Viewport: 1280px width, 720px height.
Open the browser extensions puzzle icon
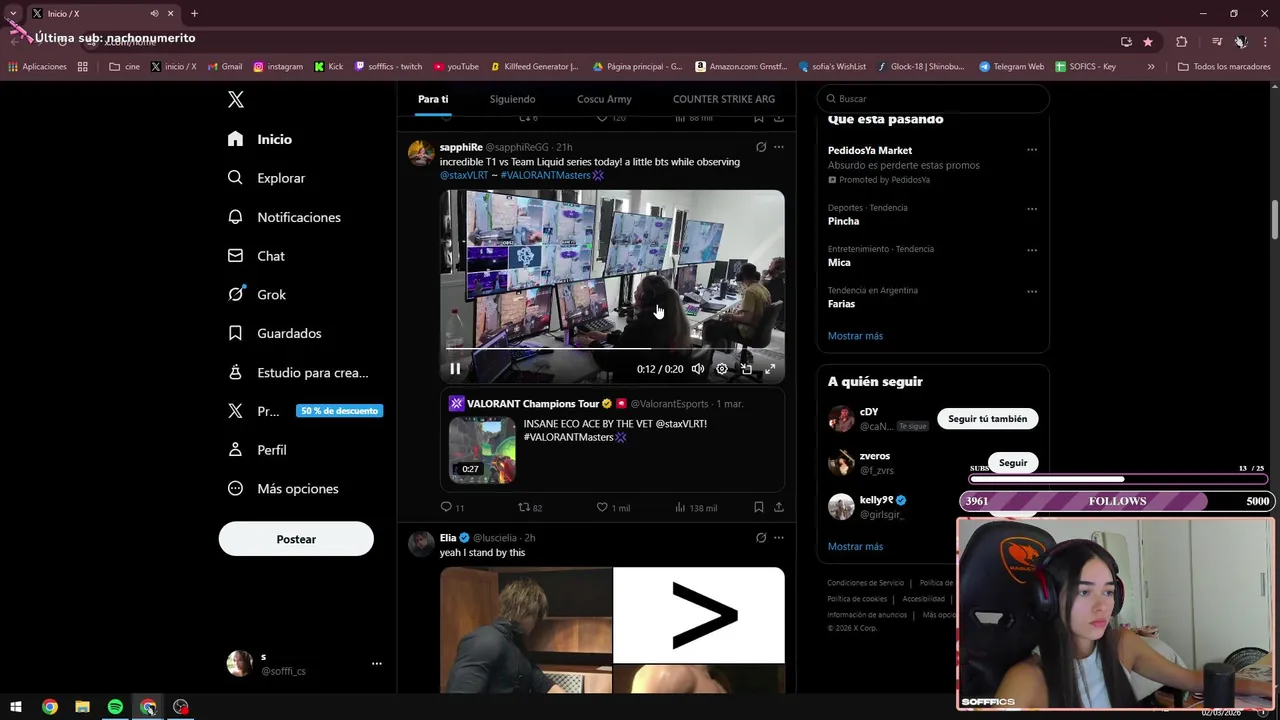click(x=1181, y=42)
